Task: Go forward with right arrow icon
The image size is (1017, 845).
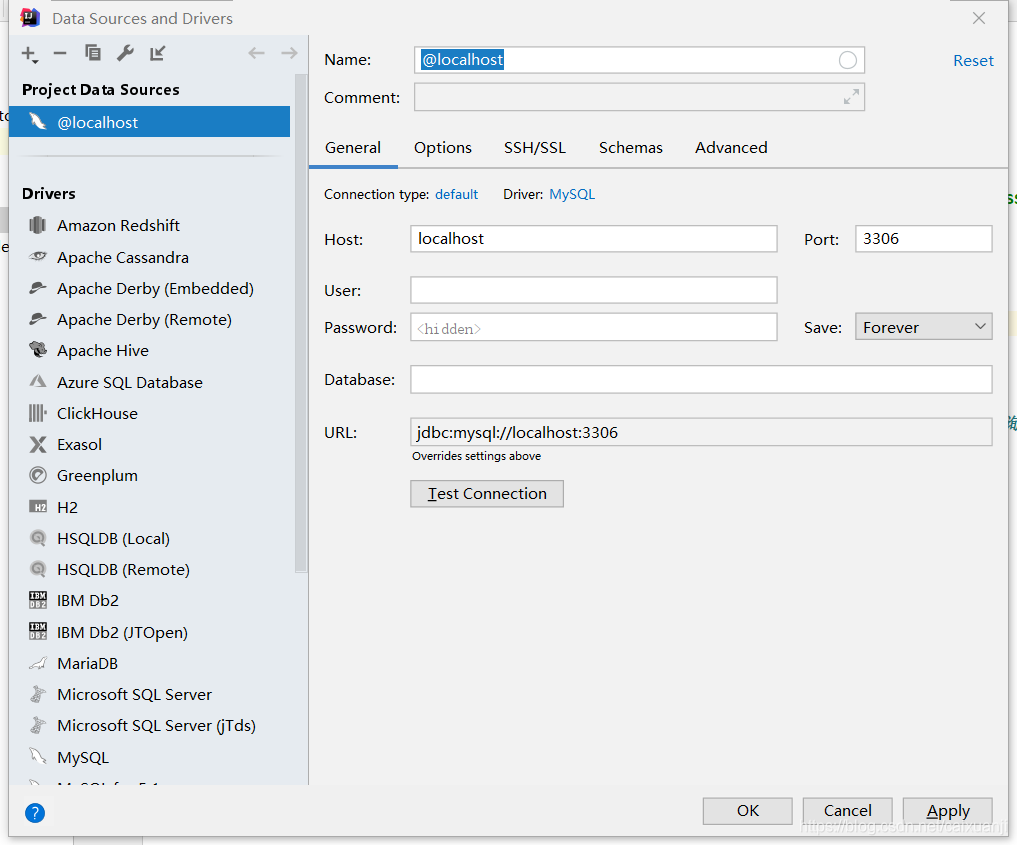Action: [x=289, y=53]
